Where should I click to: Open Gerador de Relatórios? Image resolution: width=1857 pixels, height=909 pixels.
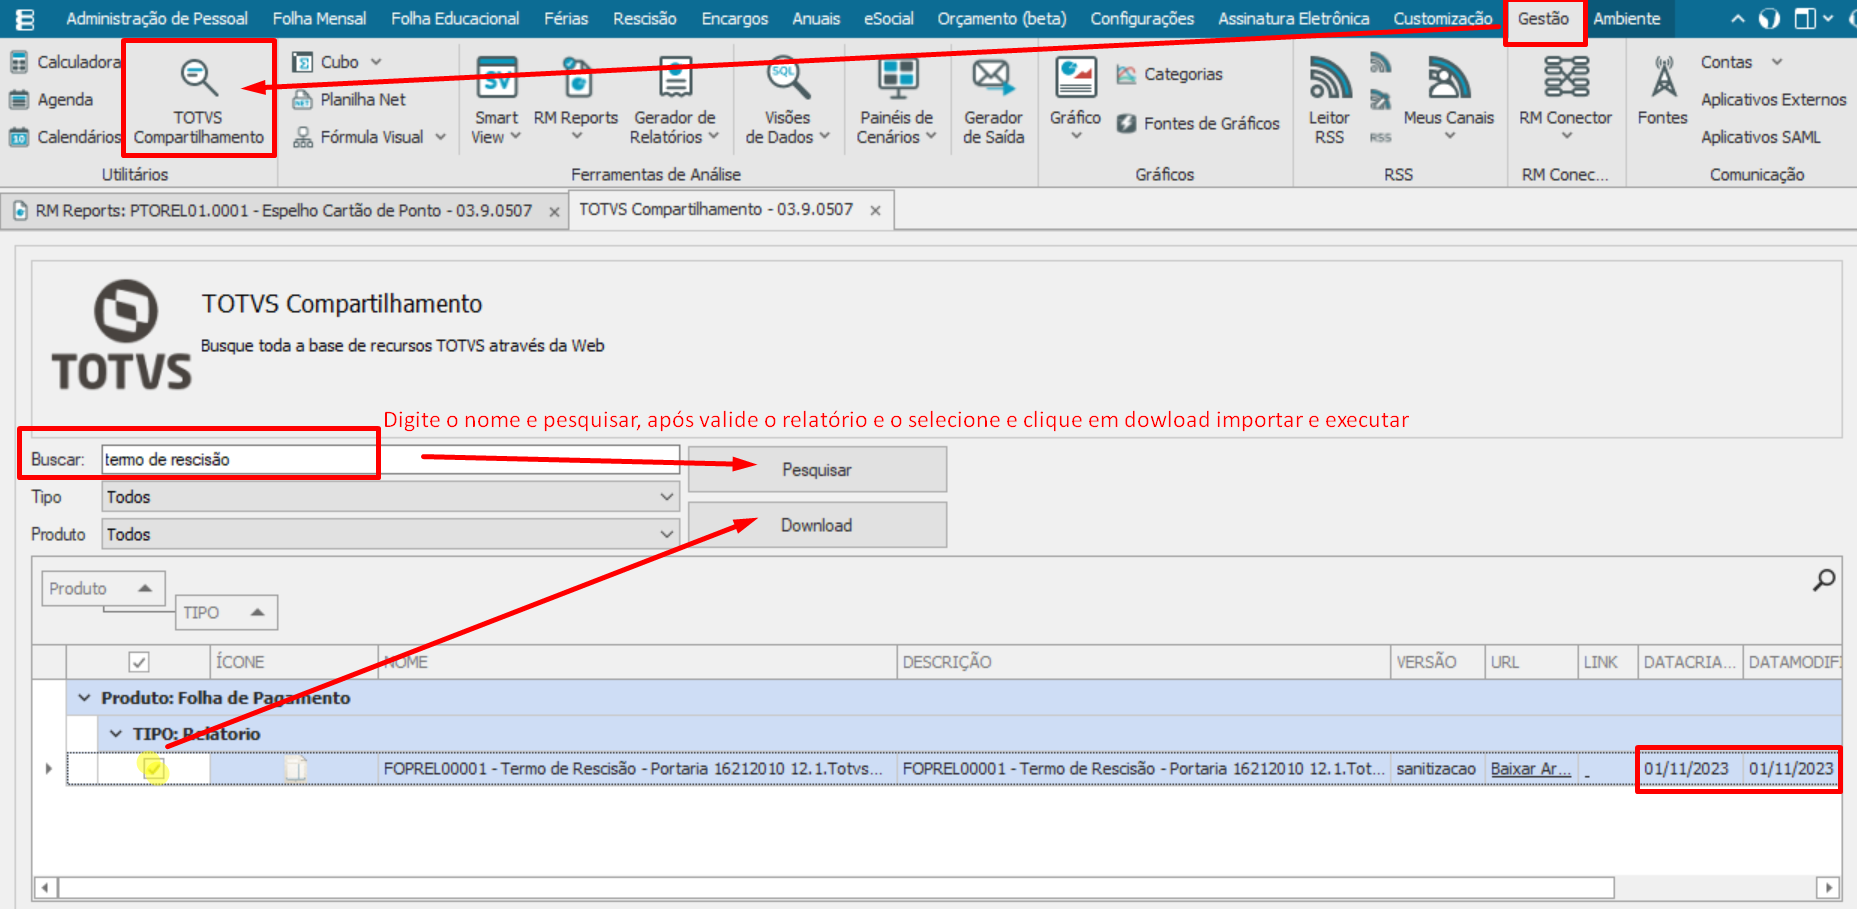pos(675,99)
